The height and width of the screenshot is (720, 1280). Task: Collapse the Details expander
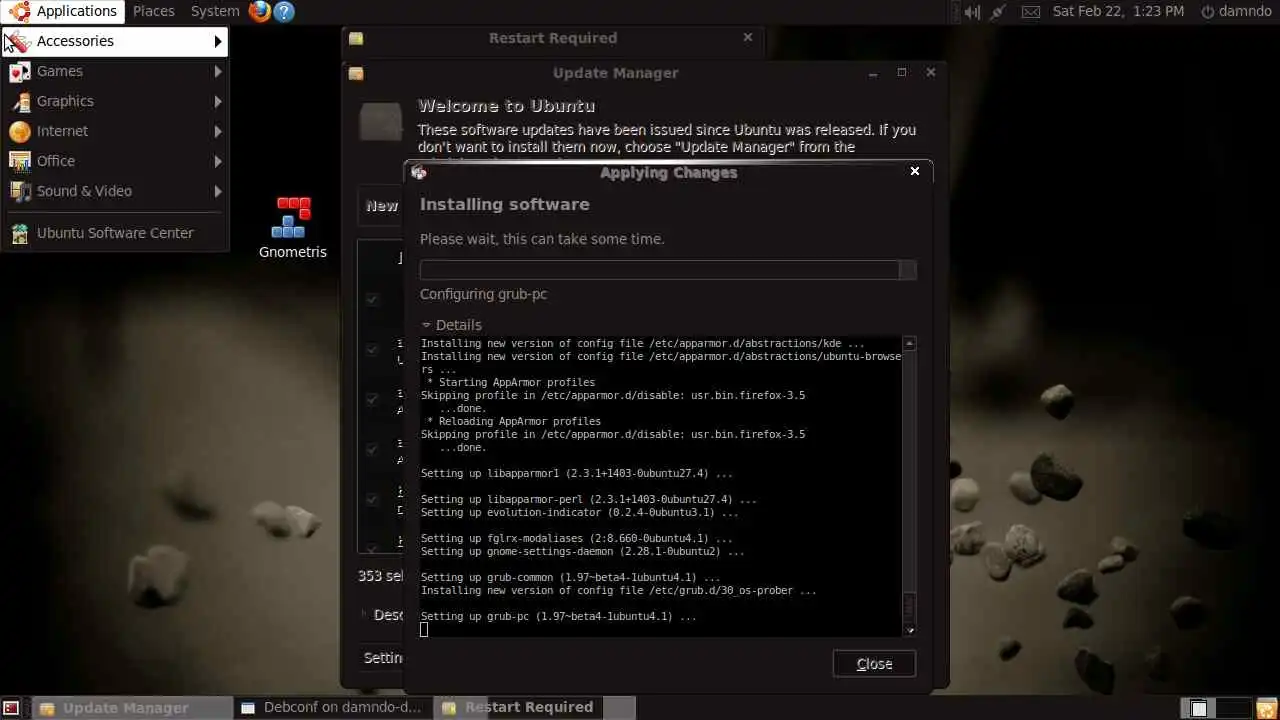pyautogui.click(x=426, y=325)
